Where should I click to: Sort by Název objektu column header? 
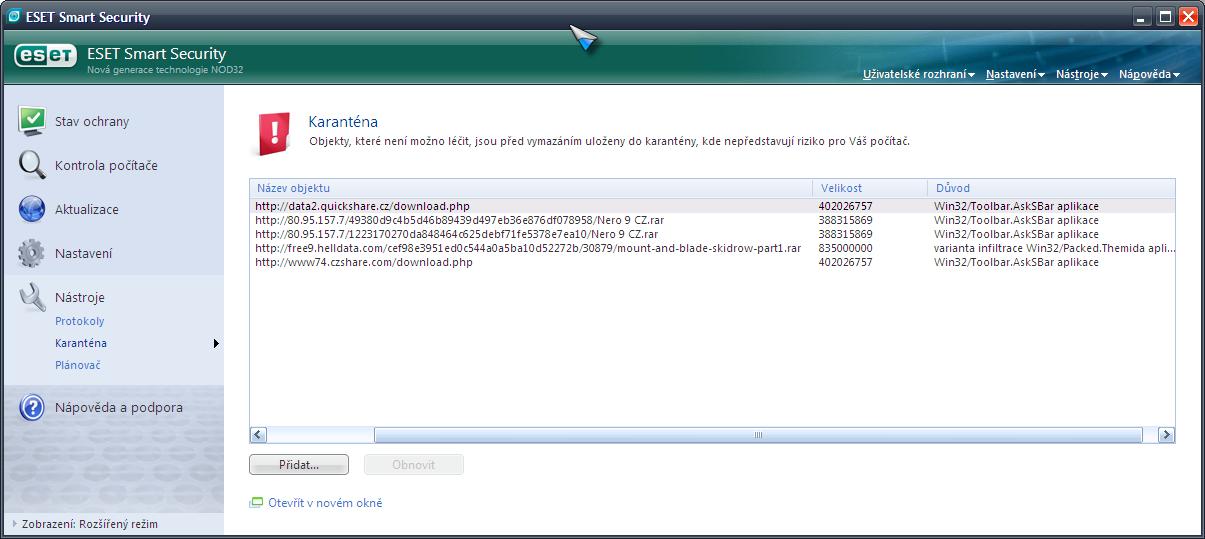coord(531,188)
